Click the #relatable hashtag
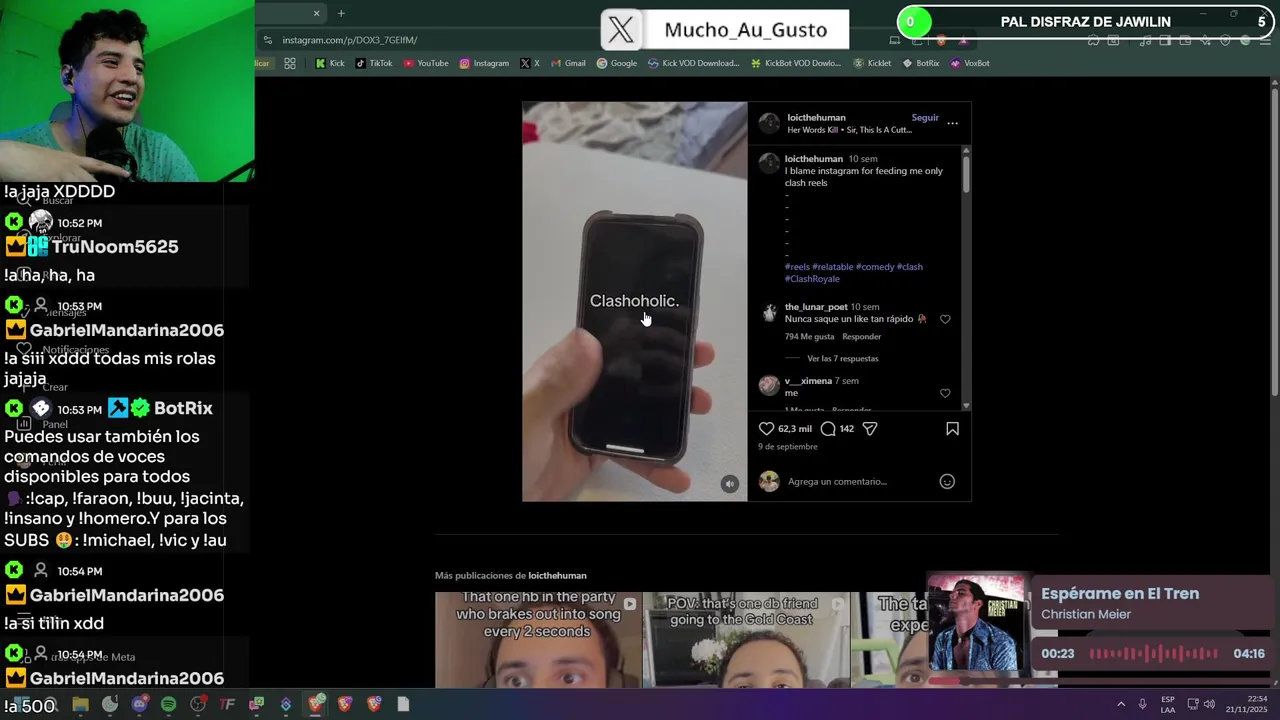 point(833,267)
